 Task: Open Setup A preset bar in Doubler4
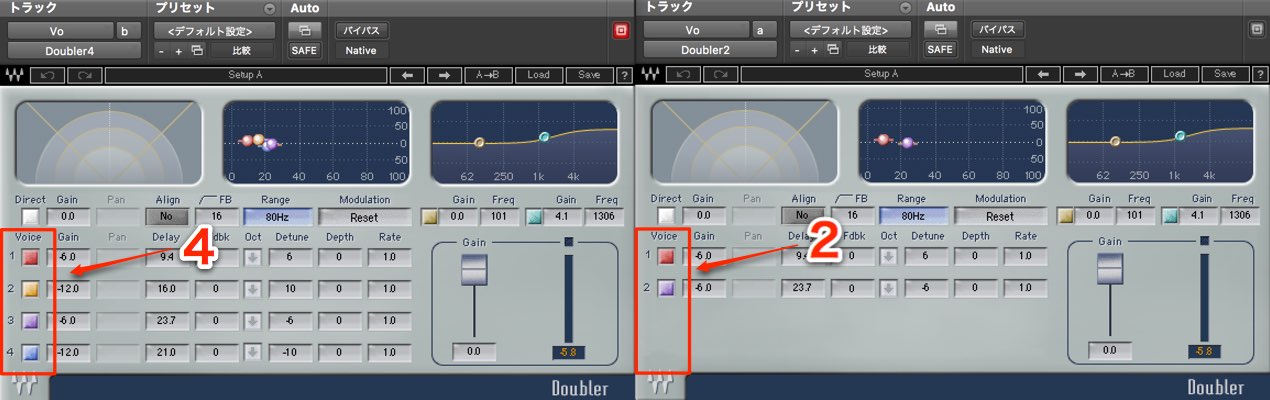click(x=245, y=75)
